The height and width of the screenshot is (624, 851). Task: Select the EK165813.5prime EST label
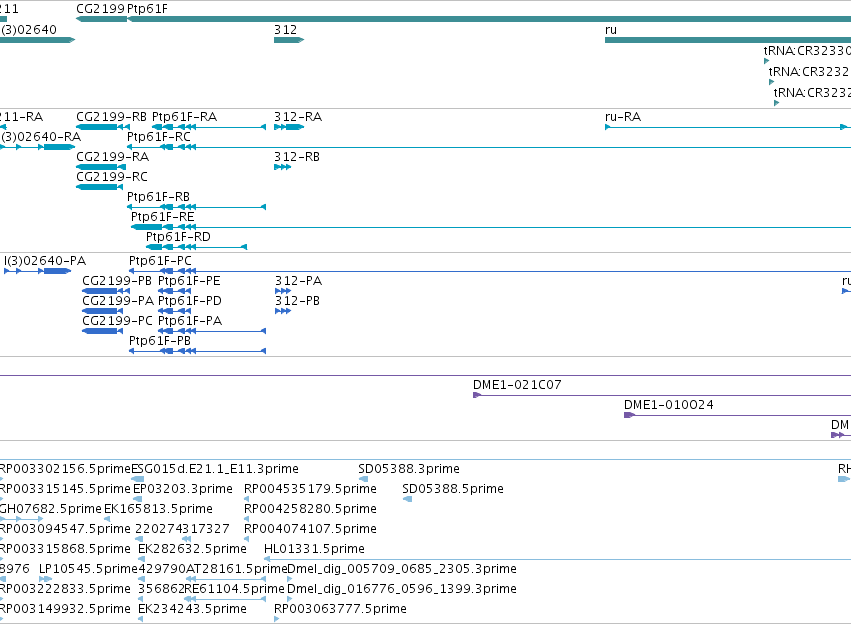tap(158, 509)
